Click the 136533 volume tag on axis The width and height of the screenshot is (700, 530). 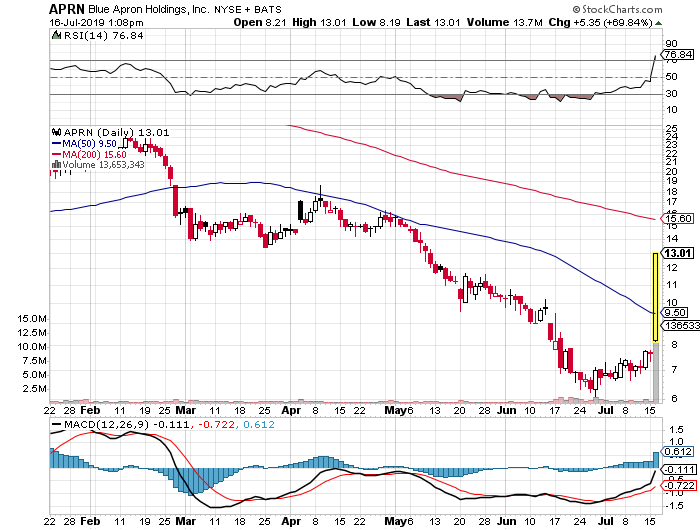point(680,325)
